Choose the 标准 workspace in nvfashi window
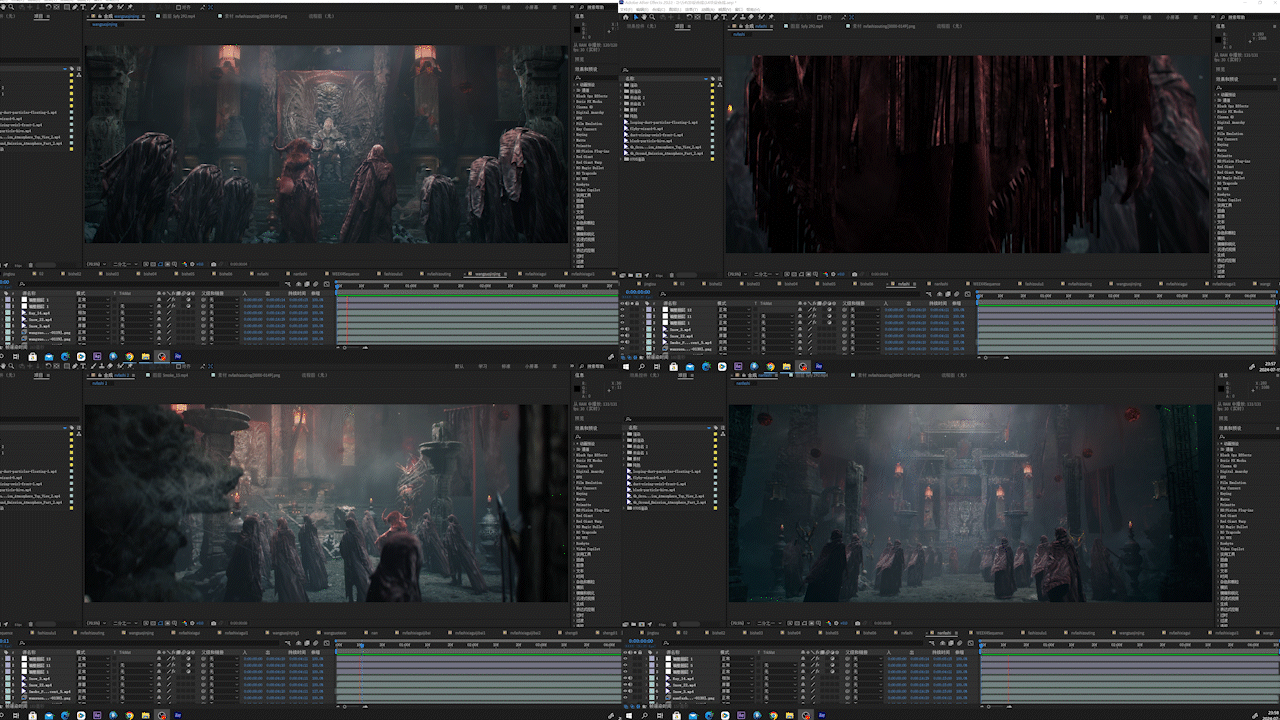Image resolution: width=1280 pixels, height=720 pixels. [1147, 17]
